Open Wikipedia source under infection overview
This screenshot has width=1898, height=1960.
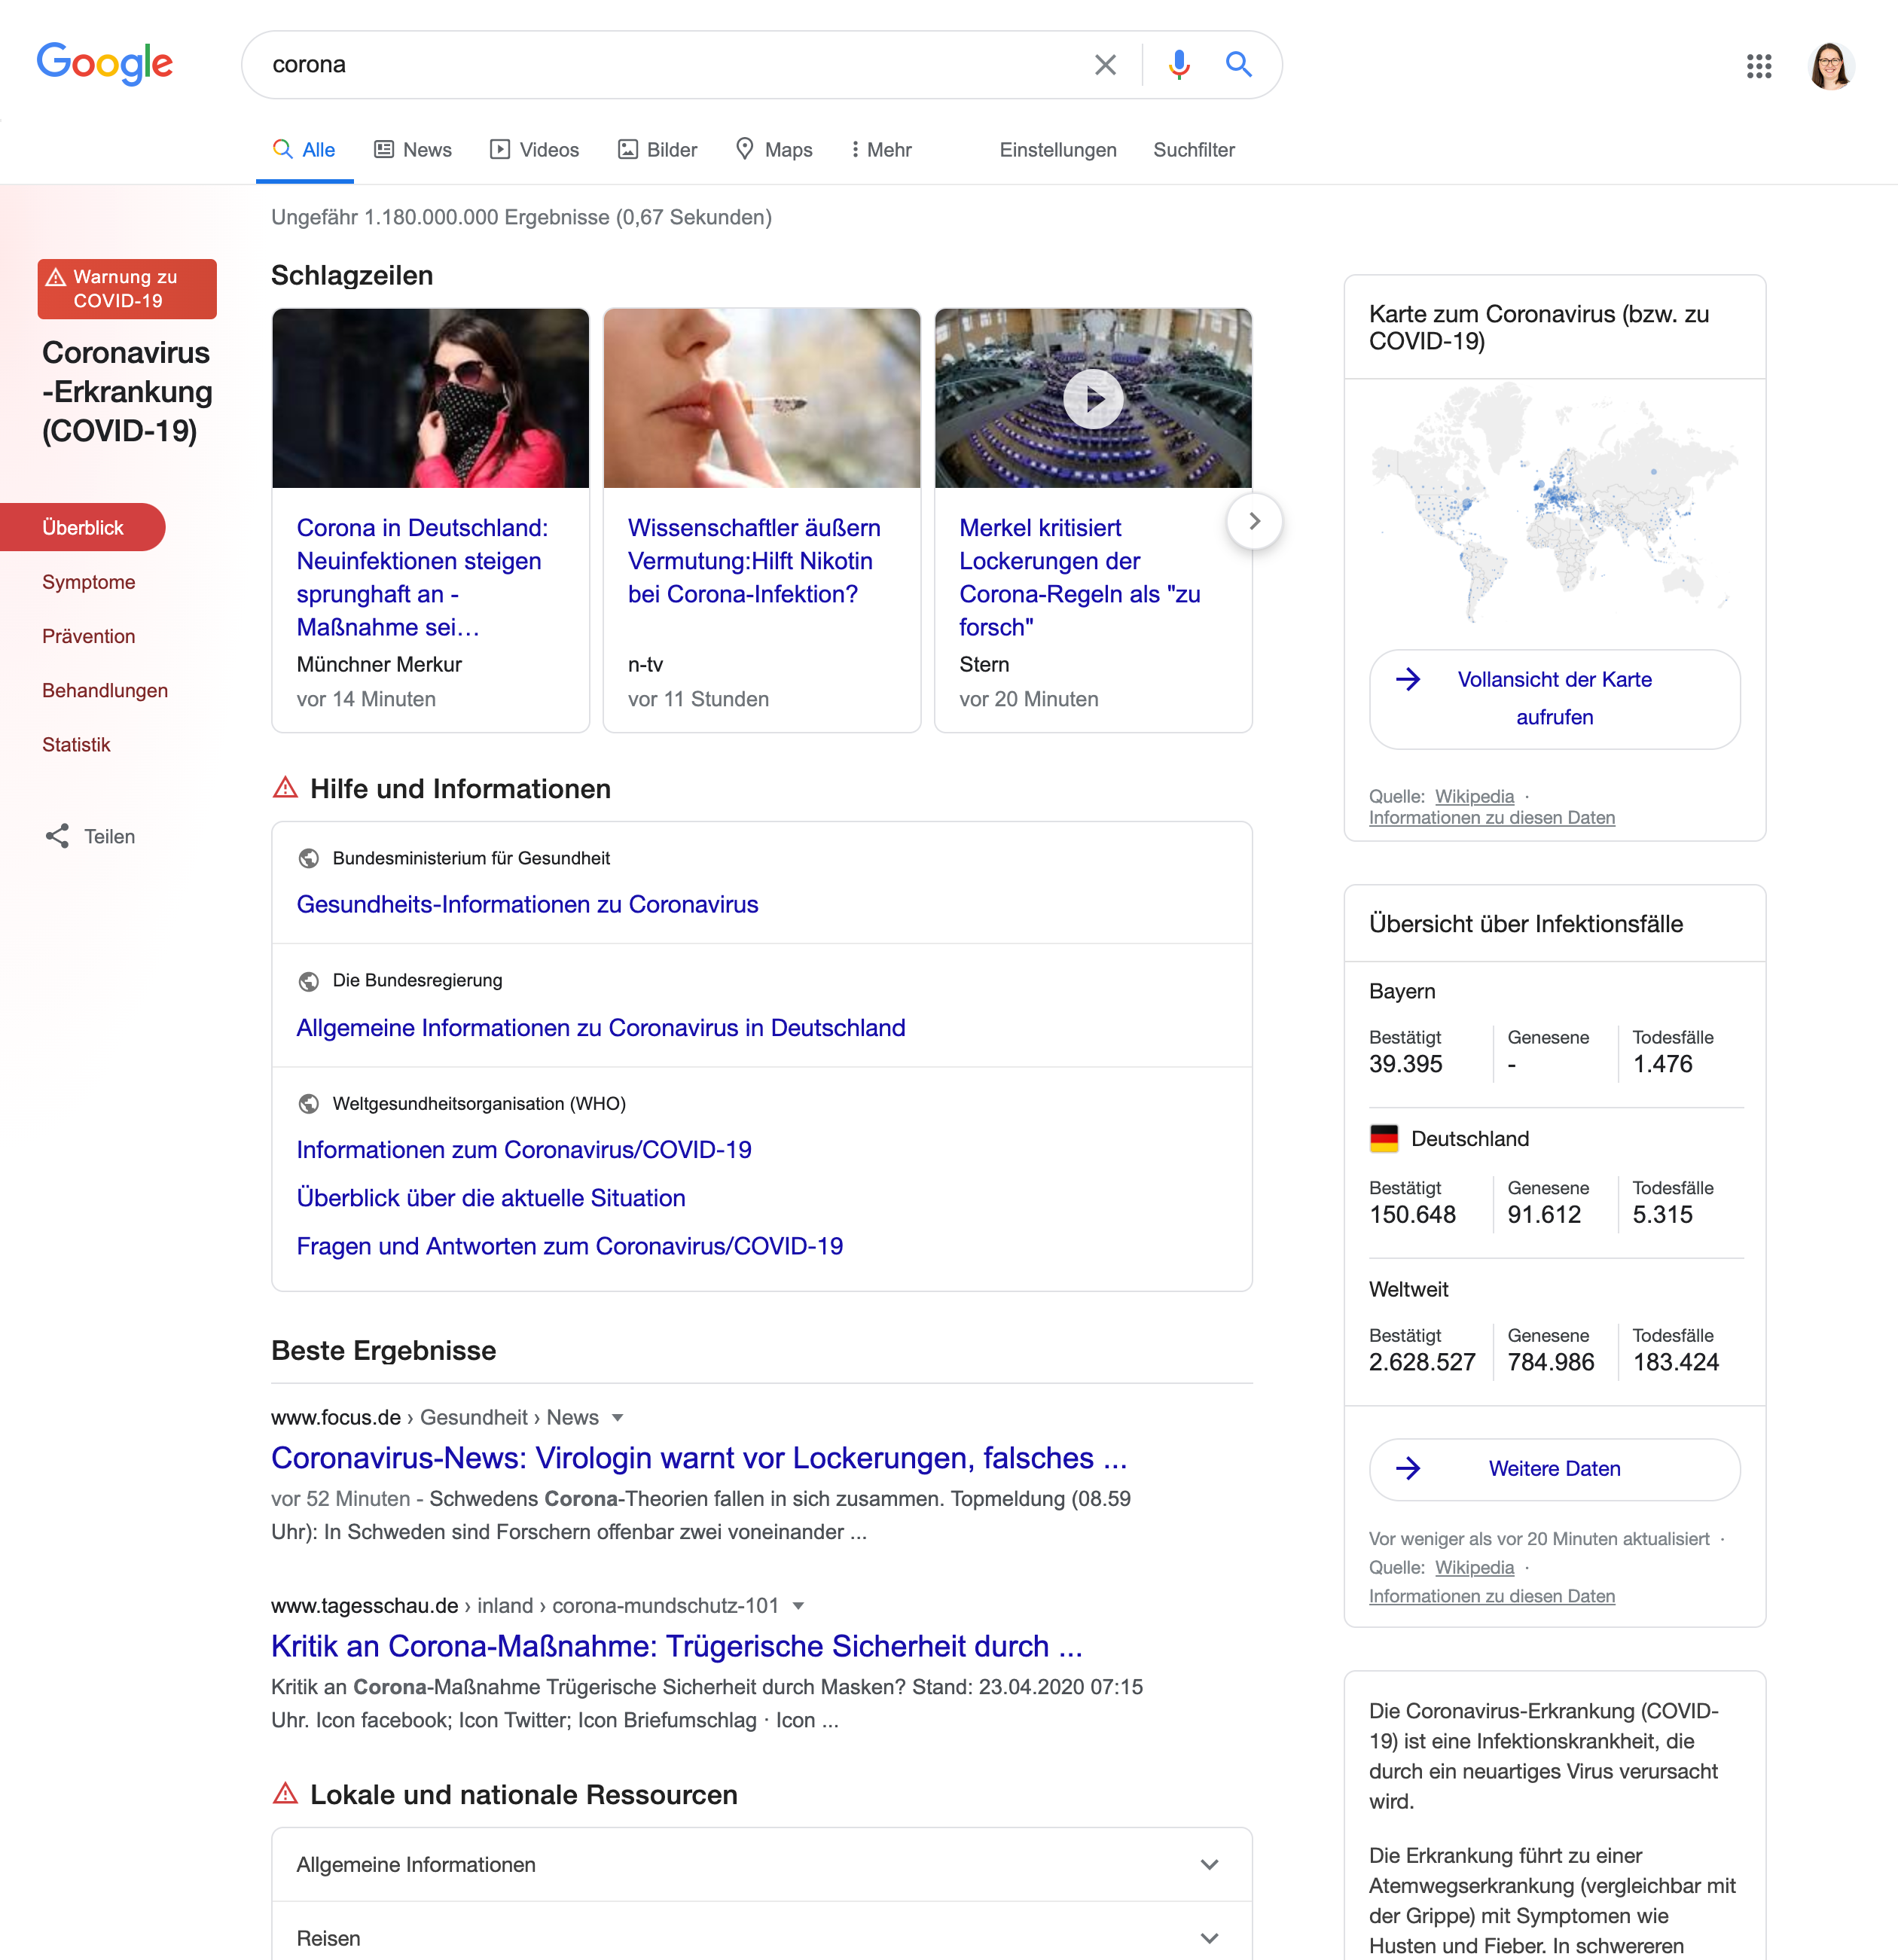pyautogui.click(x=1474, y=1567)
